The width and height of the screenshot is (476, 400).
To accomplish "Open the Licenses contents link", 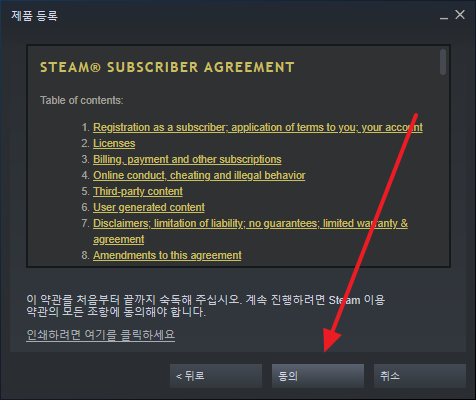I will (114, 143).
